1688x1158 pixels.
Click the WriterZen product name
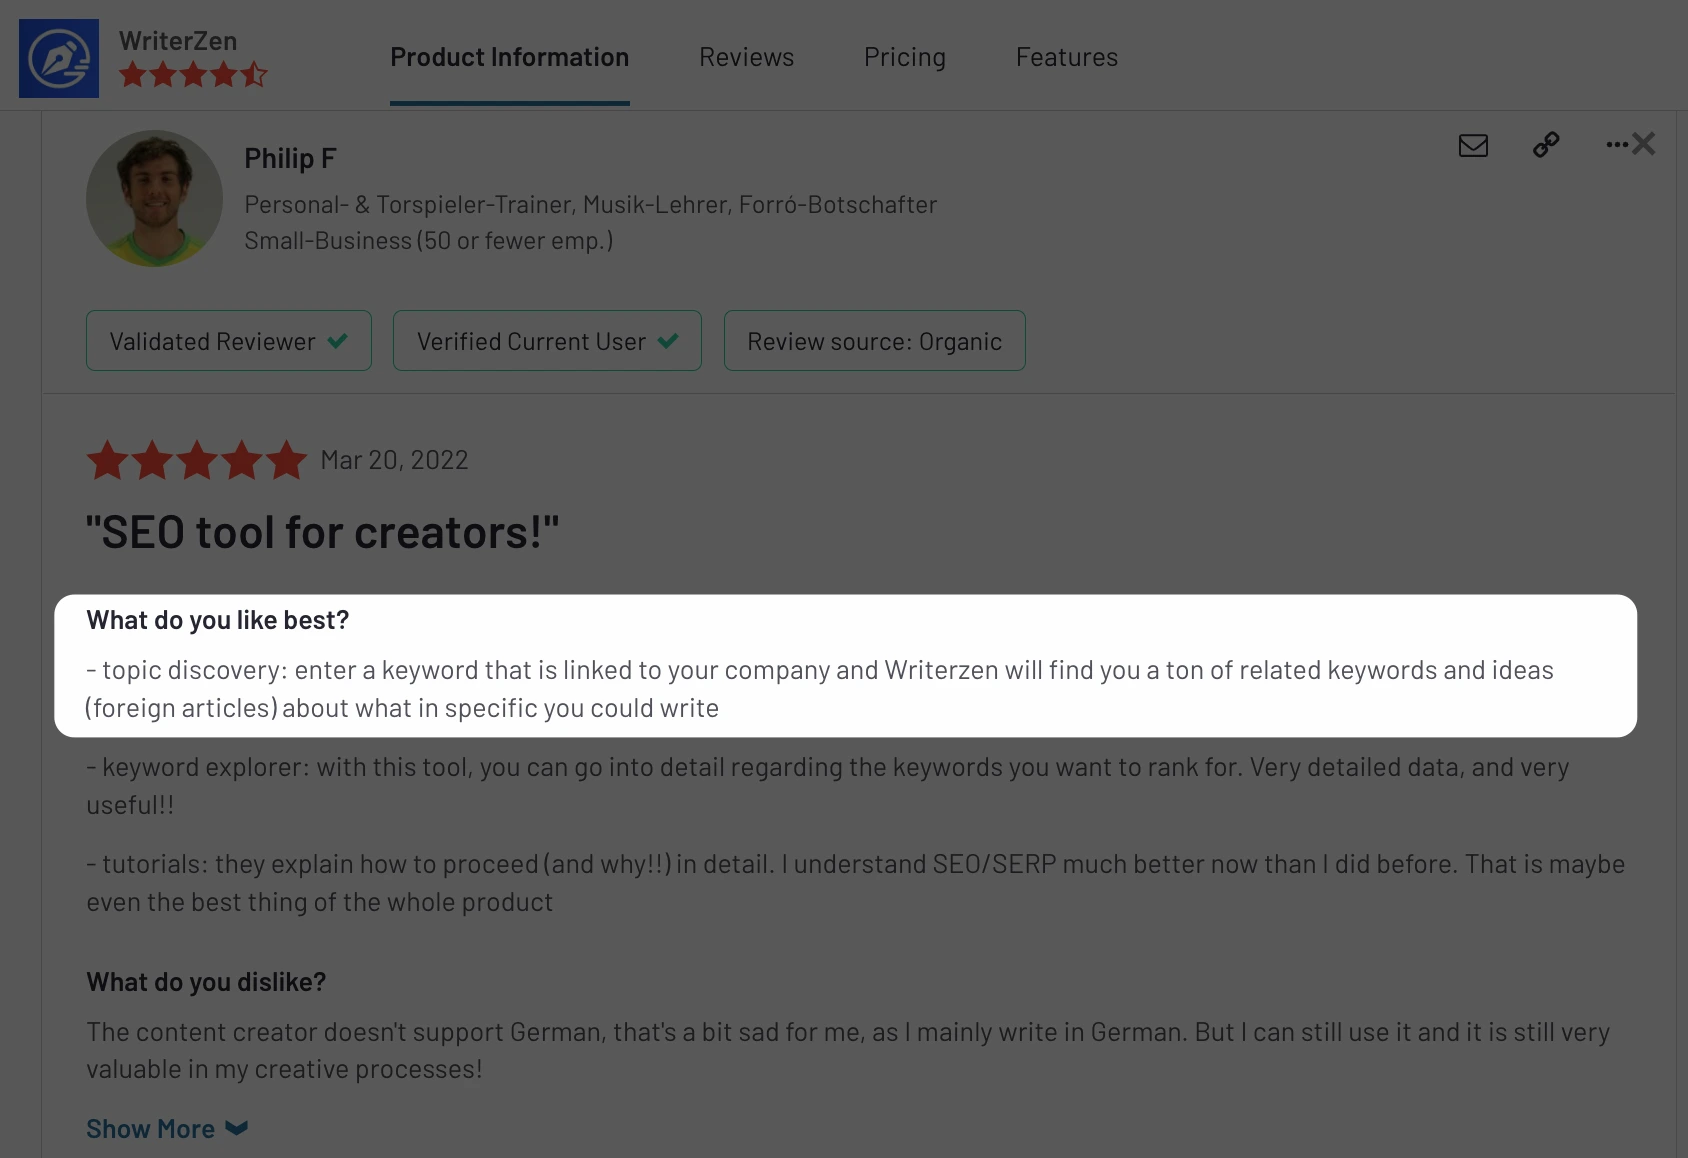point(178,41)
